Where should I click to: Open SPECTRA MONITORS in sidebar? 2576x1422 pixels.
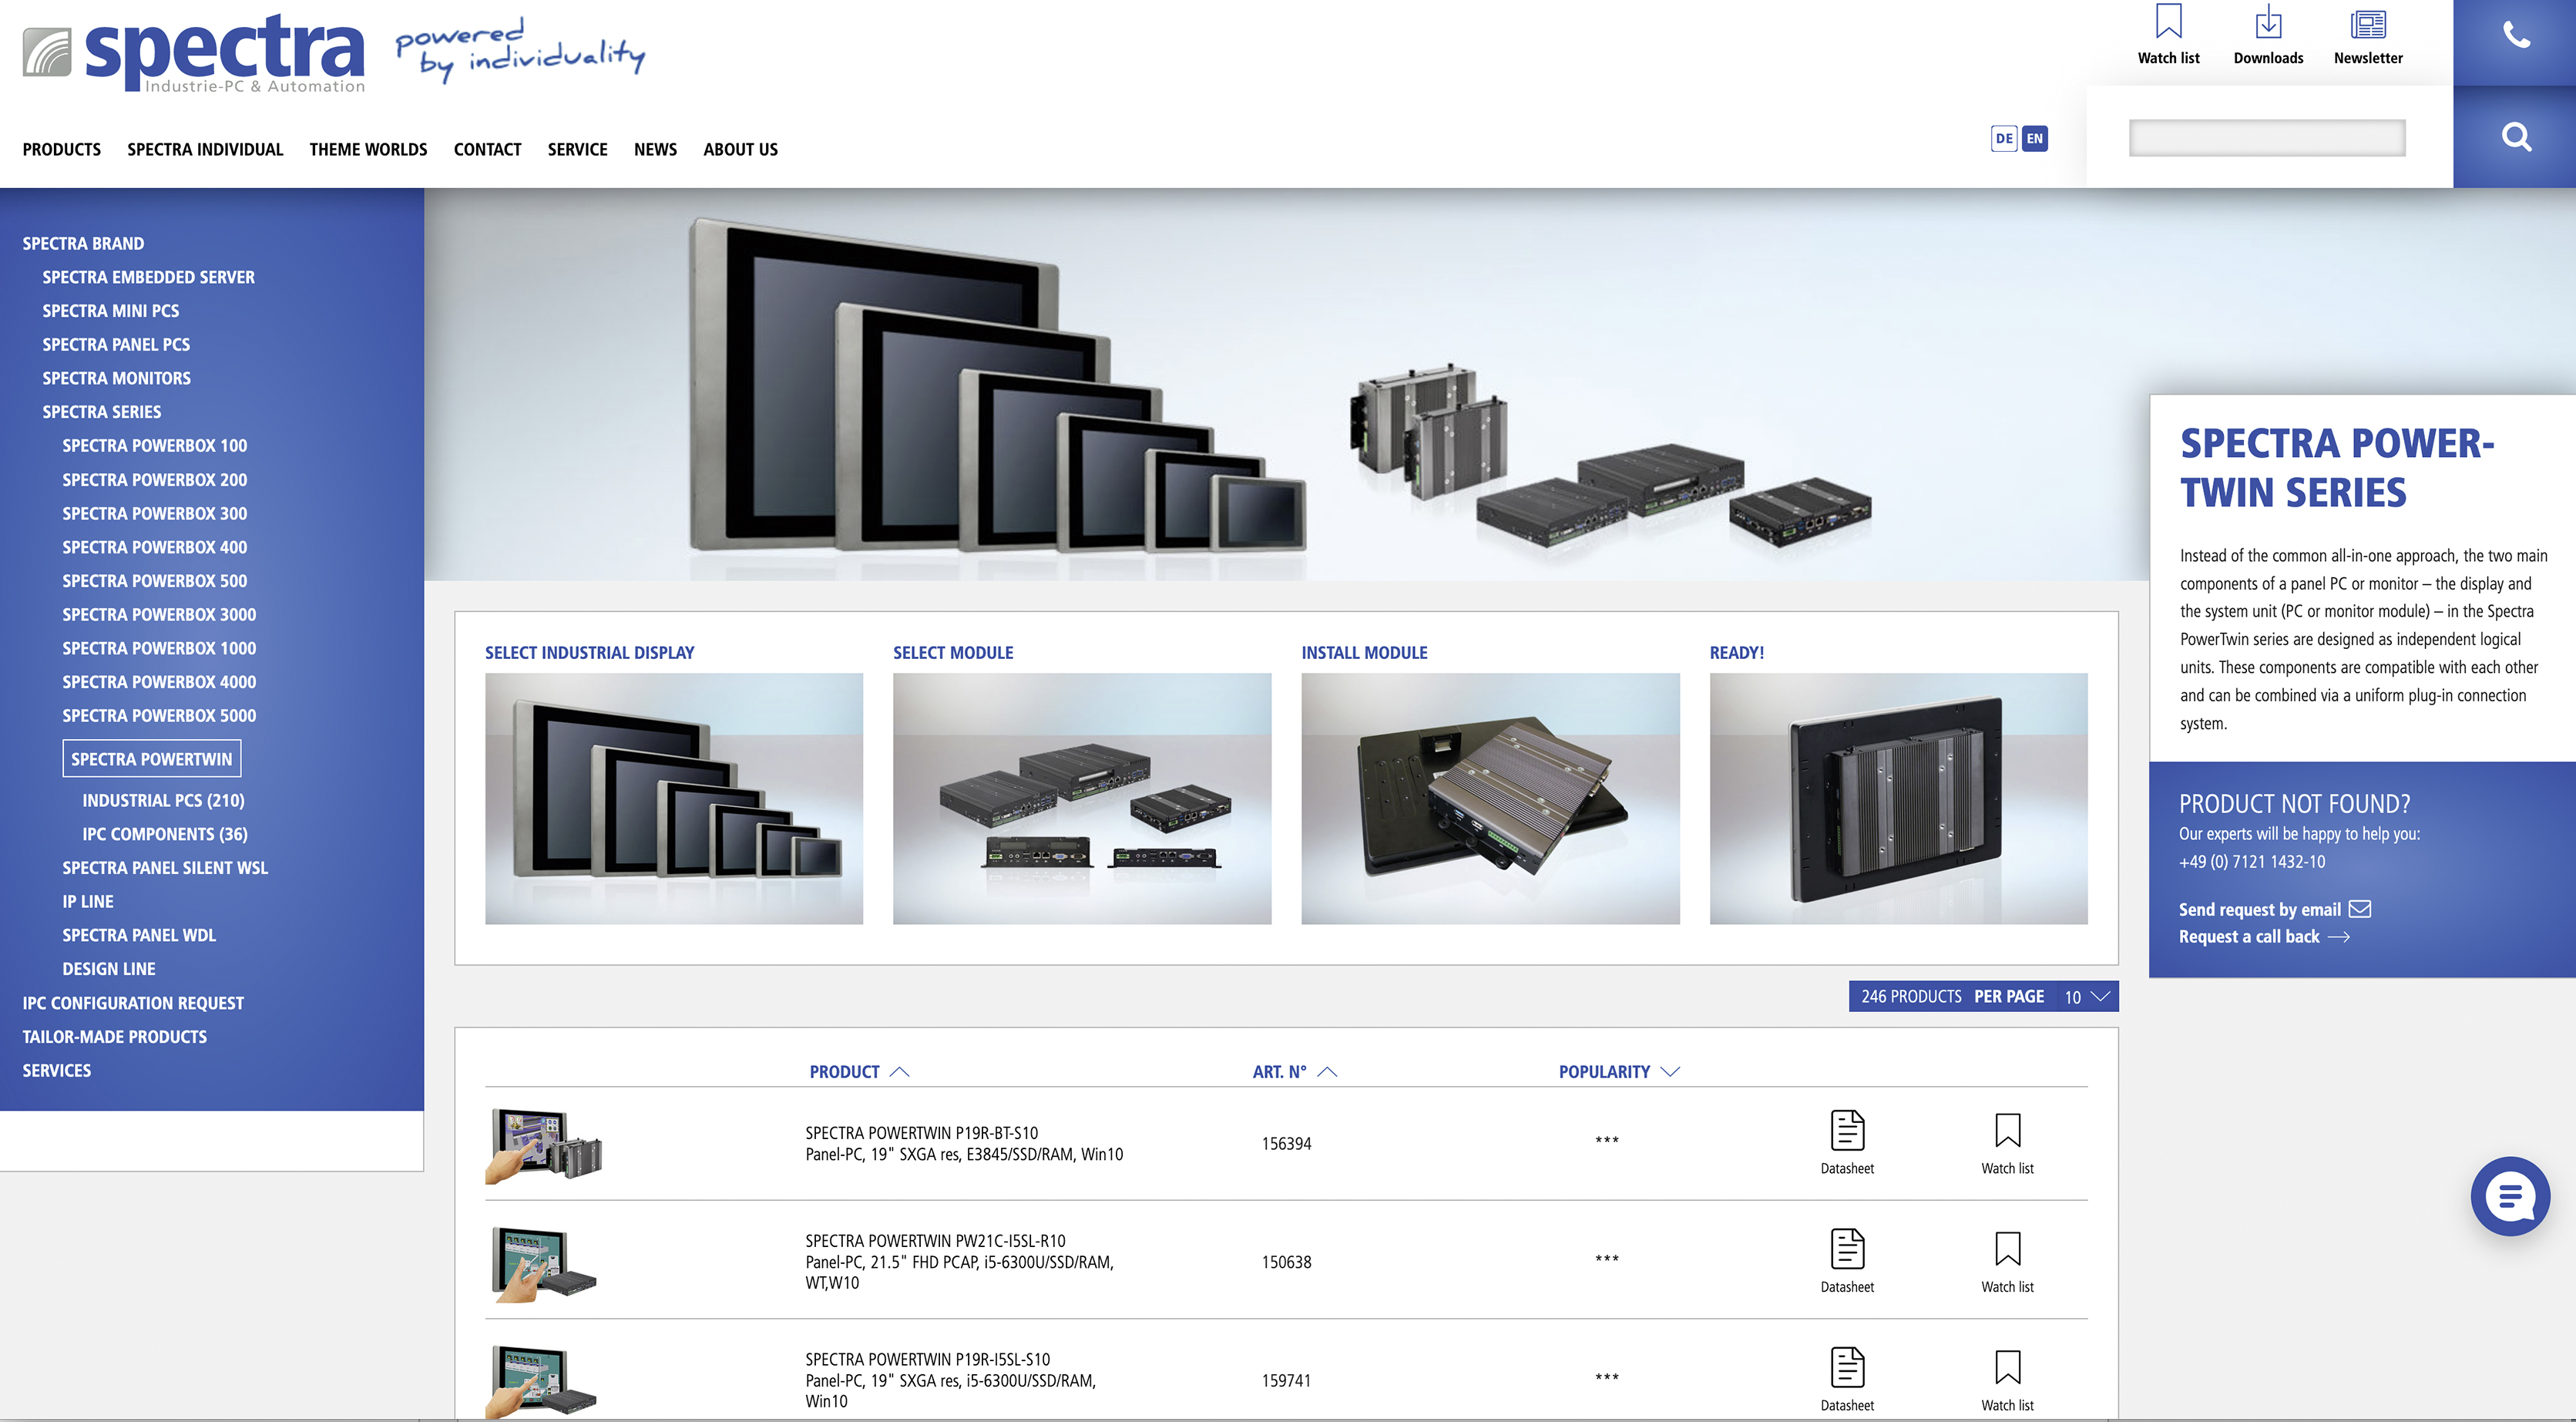pos(116,378)
